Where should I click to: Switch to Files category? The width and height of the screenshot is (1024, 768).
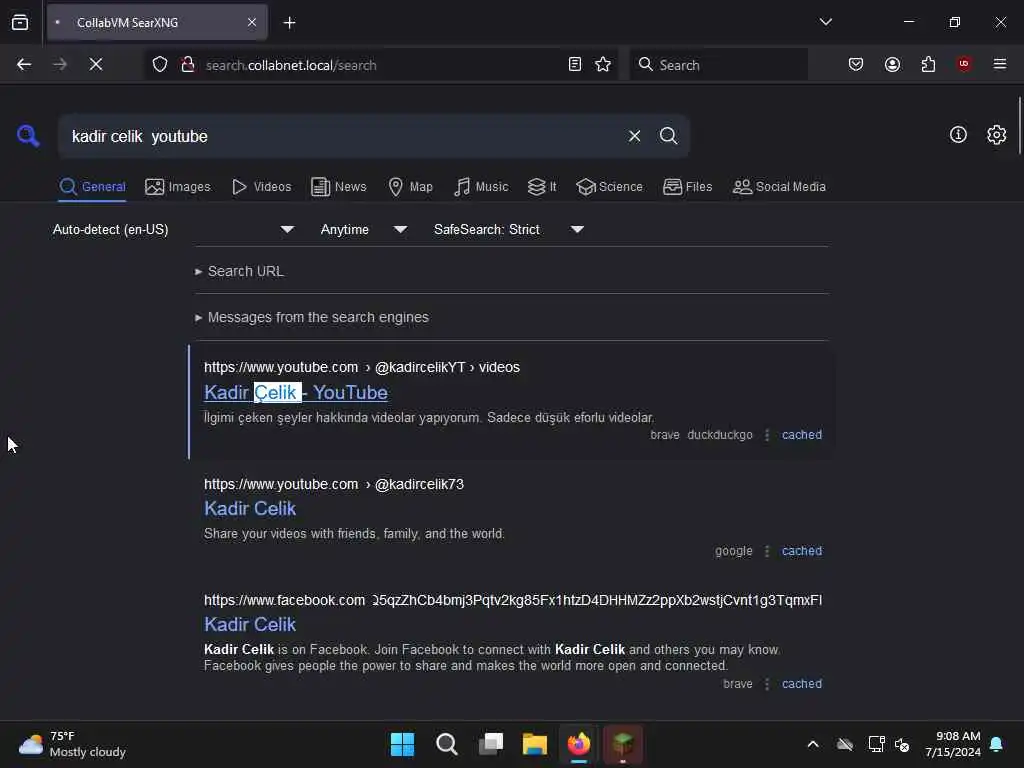[x=688, y=187]
